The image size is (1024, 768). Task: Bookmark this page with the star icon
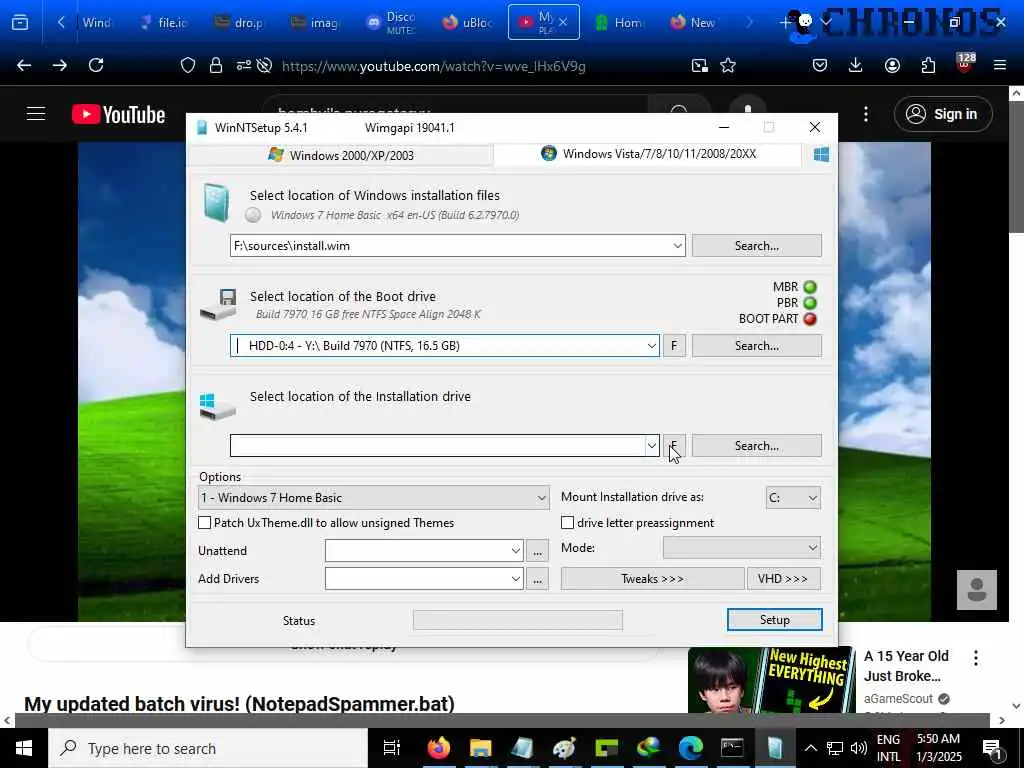[x=728, y=65]
